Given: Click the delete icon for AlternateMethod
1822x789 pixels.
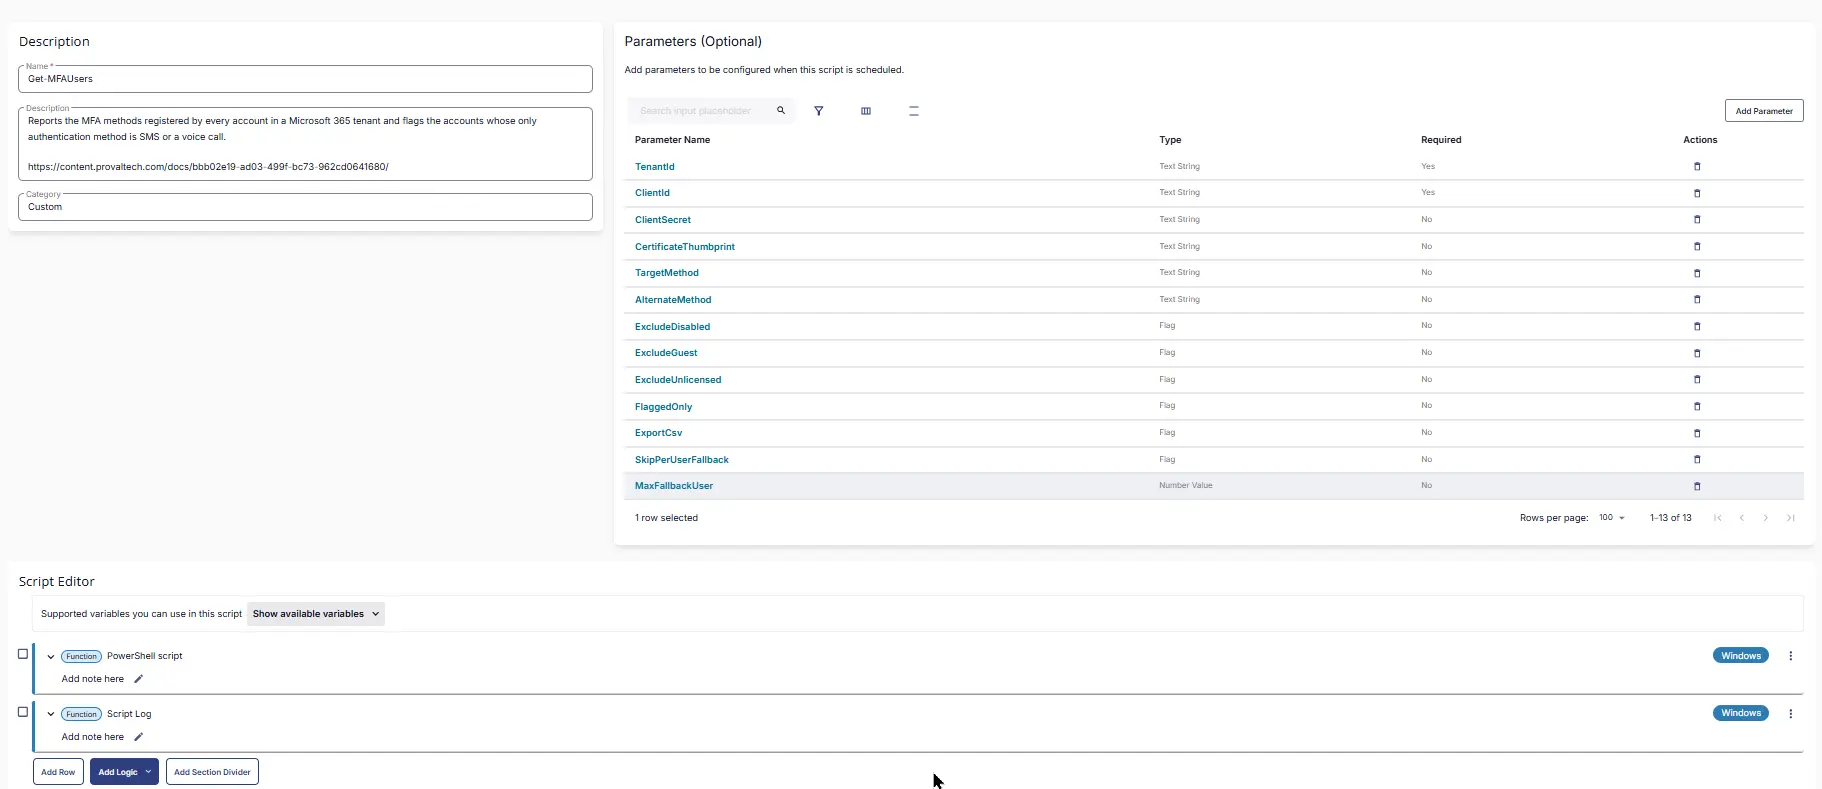Looking at the screenshot, I should pos(1697,300).
